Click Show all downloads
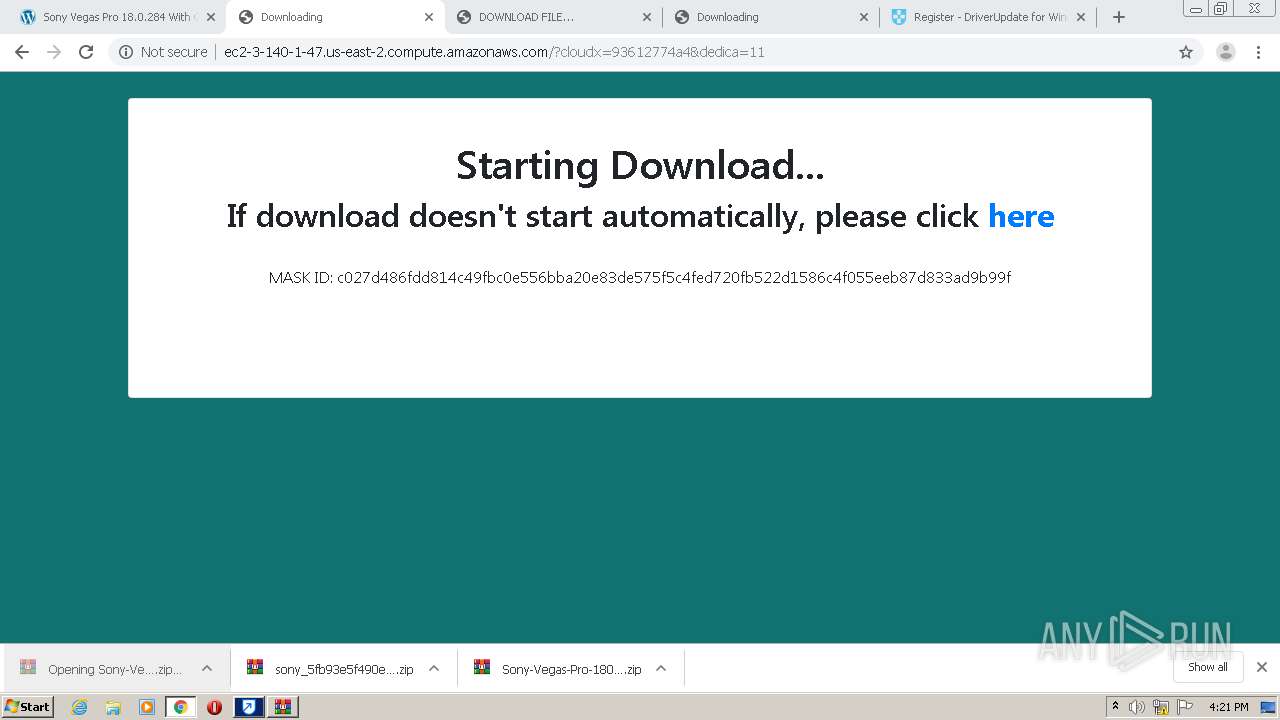The width and height of the screenshot is (1280, 720). (1207, 667)
